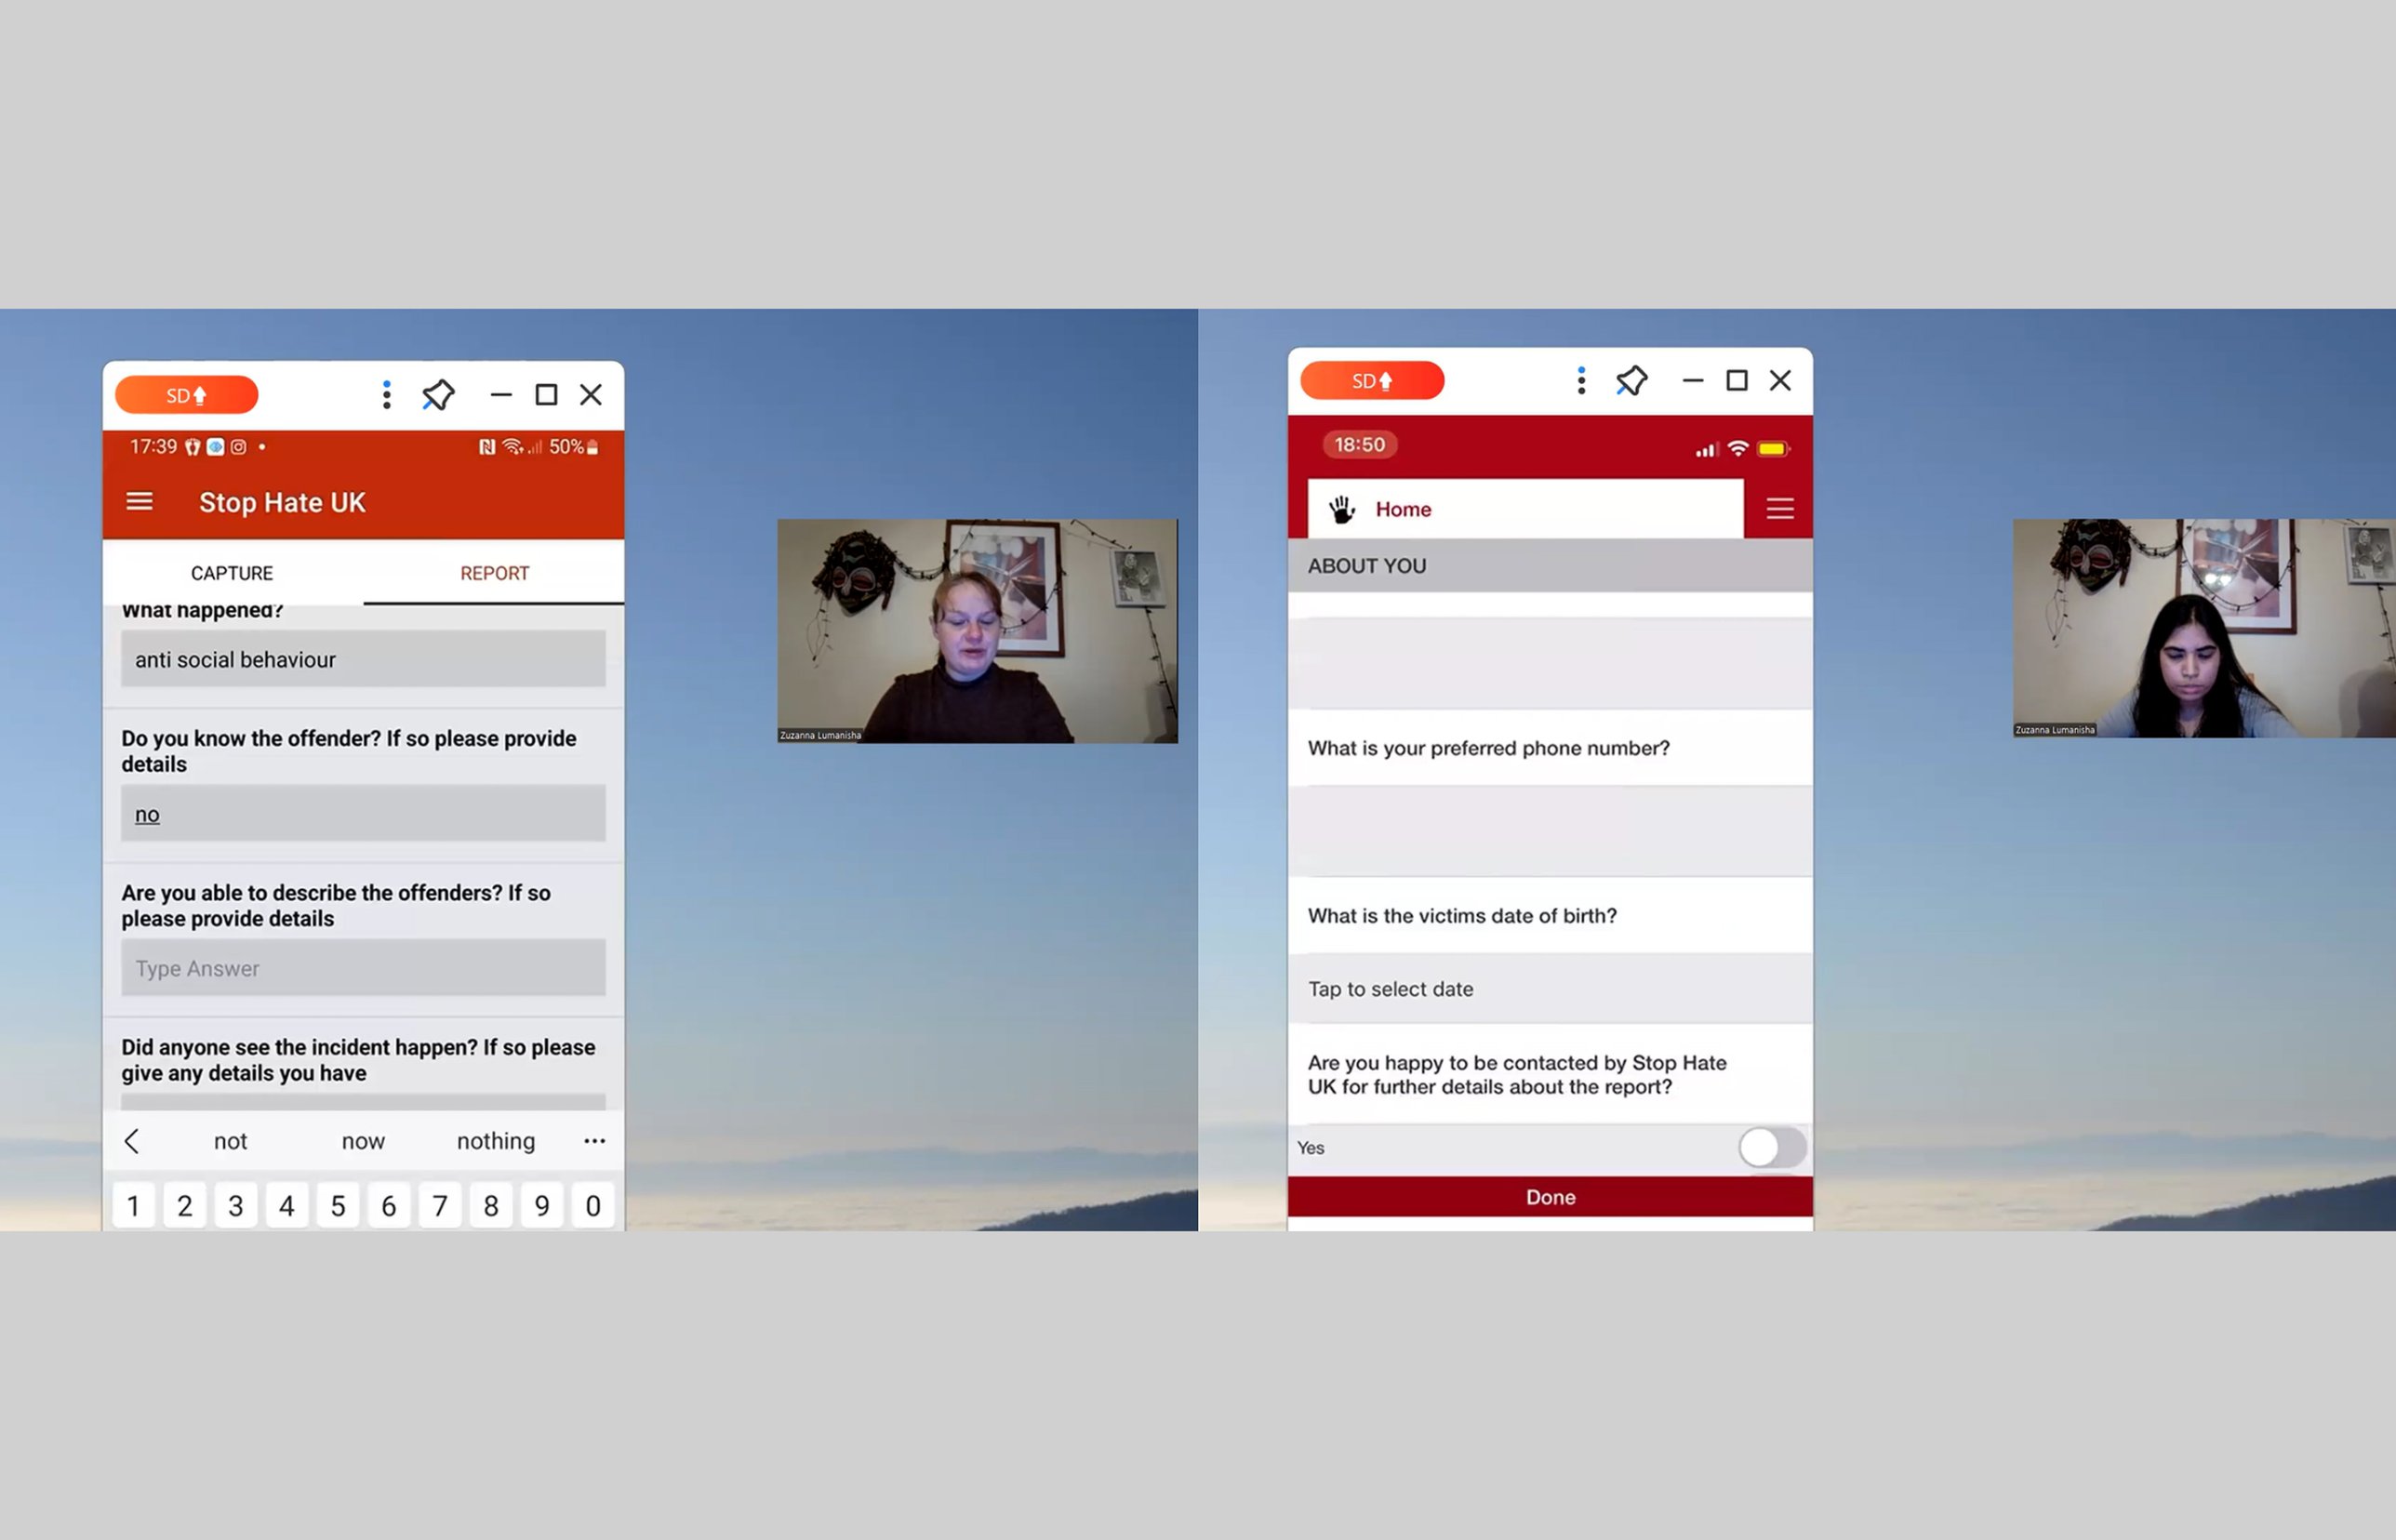The width and height of the screenshot is (2396, 1540).
Task: Open 'Tap to select date' picker
Action: click(1550, 989)
